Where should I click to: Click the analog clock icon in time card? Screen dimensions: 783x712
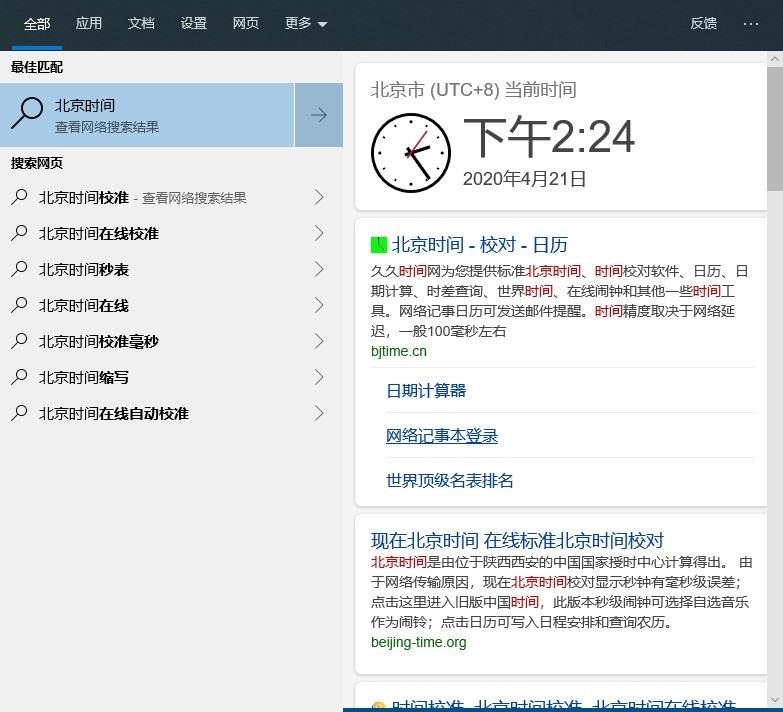coord(410,153)
